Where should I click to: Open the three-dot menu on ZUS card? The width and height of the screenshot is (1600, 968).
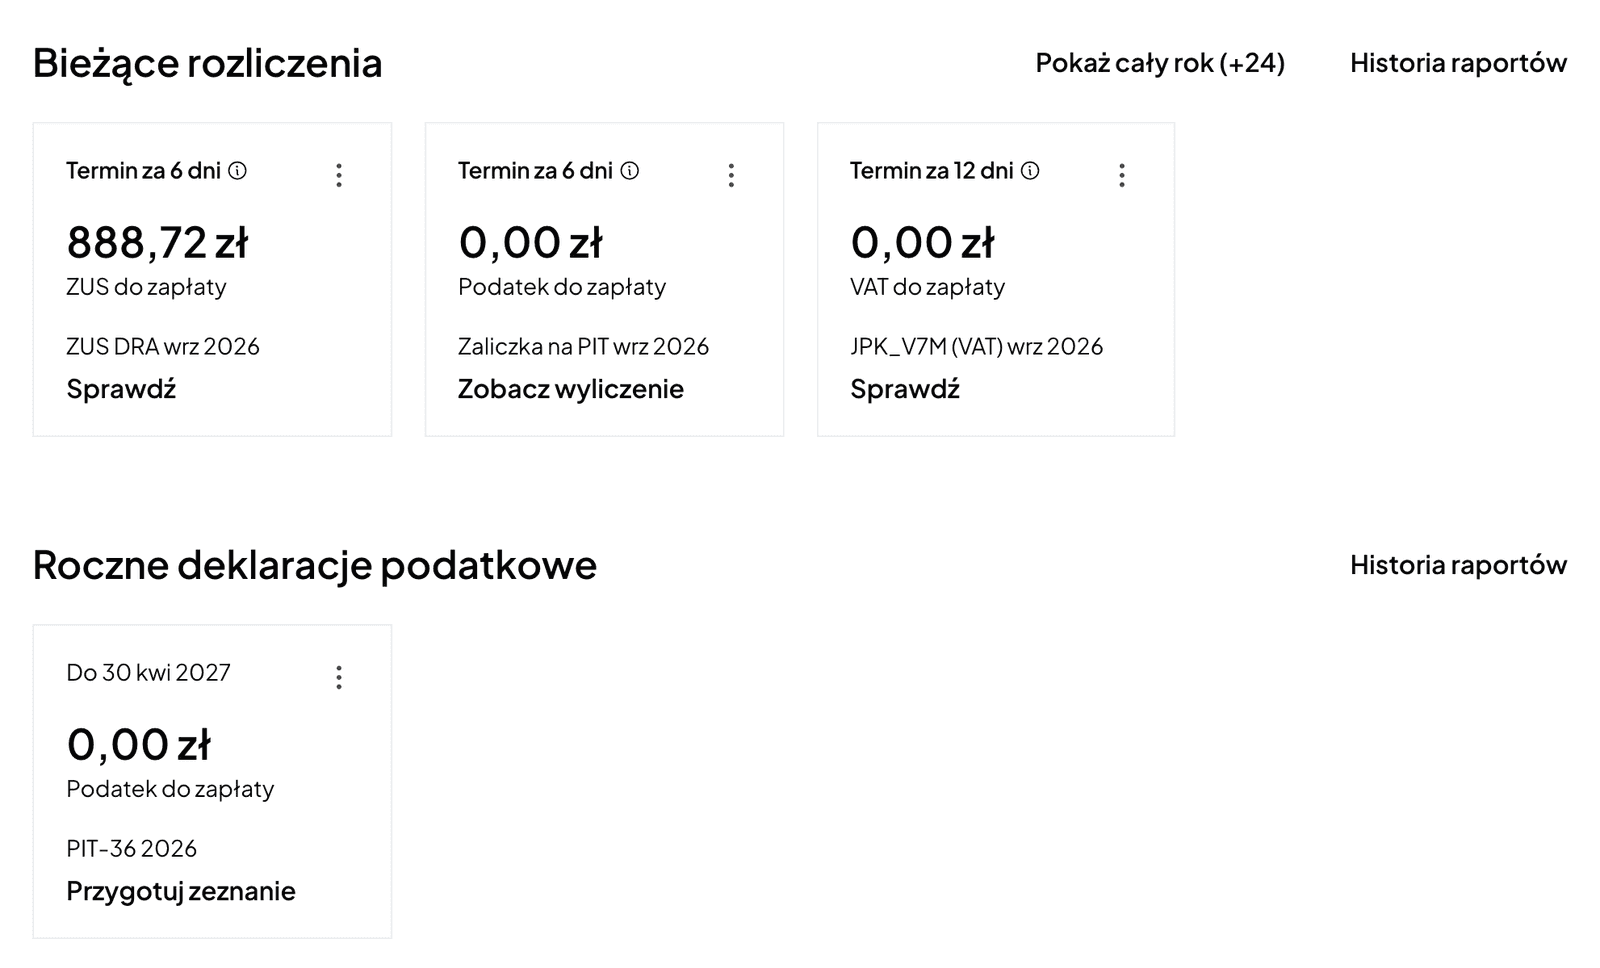(339, 175)
